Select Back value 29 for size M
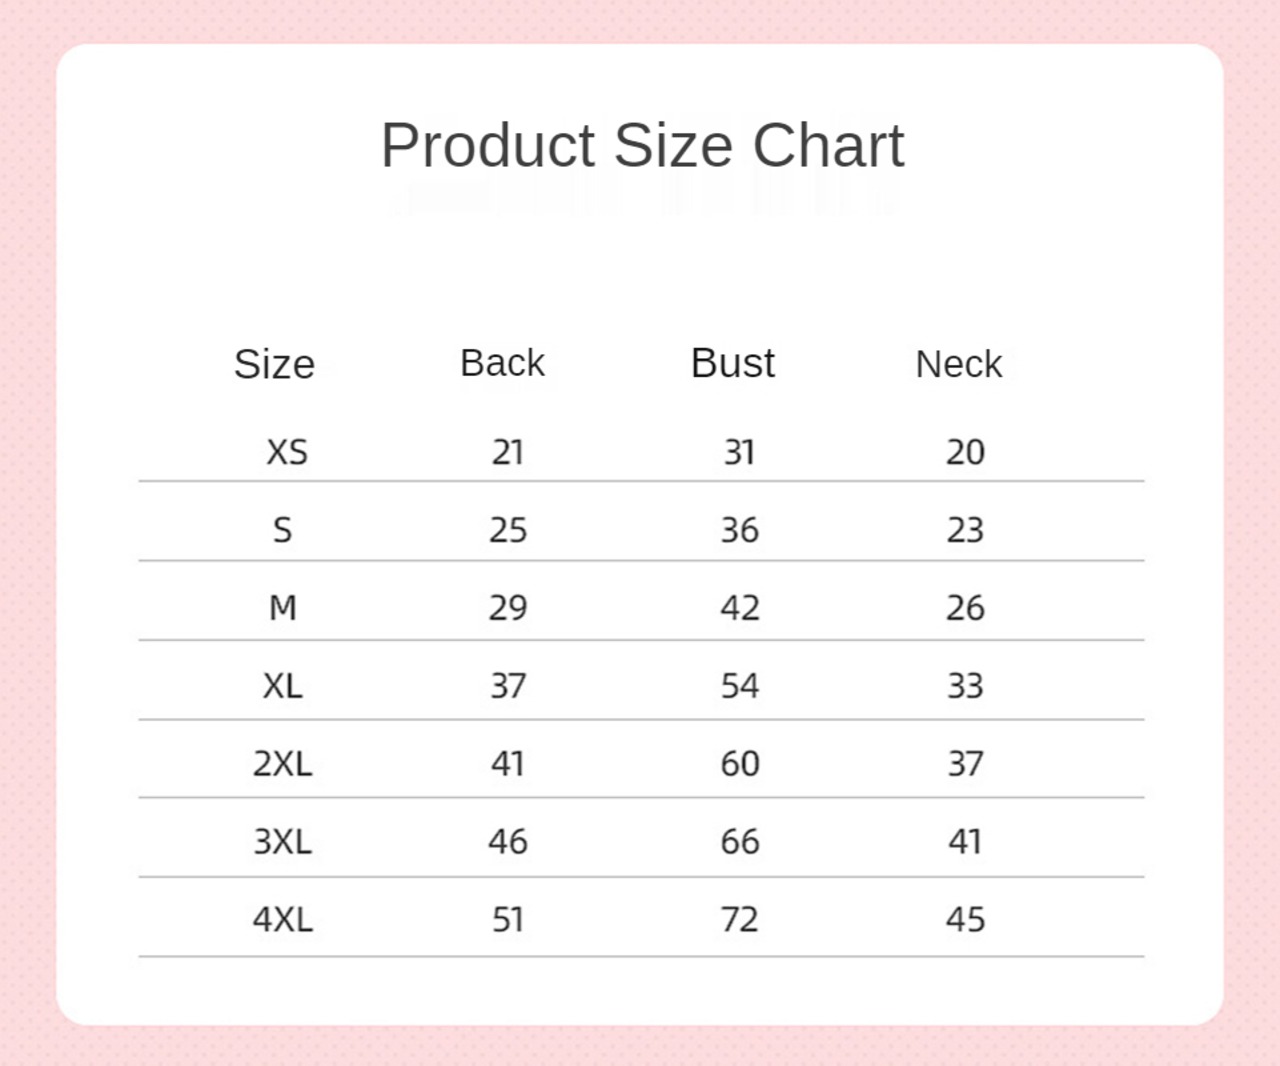The height and width of the screenshot is (1066, 1280). coord(508,608)
